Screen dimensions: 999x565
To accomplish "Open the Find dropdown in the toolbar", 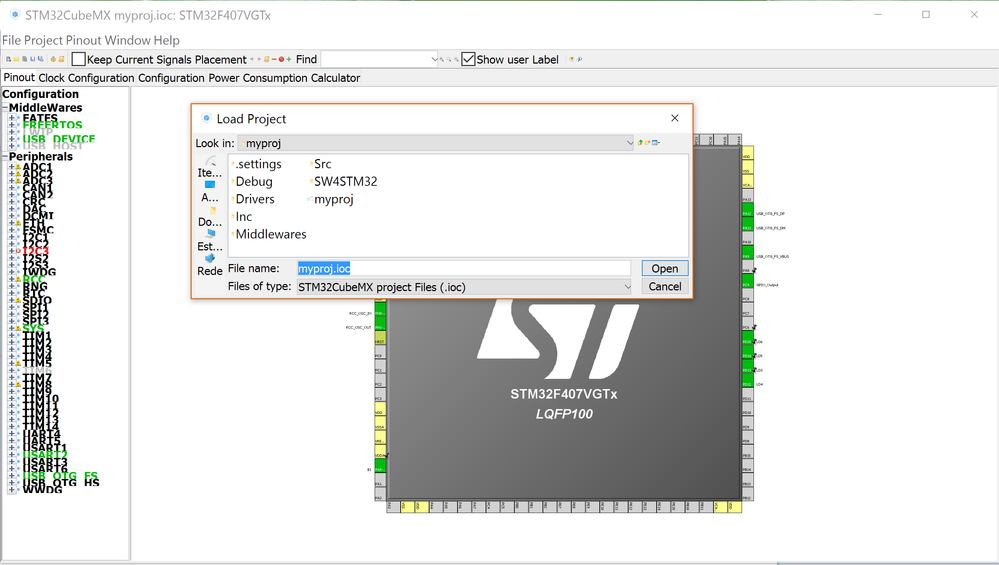I will 434,59.
